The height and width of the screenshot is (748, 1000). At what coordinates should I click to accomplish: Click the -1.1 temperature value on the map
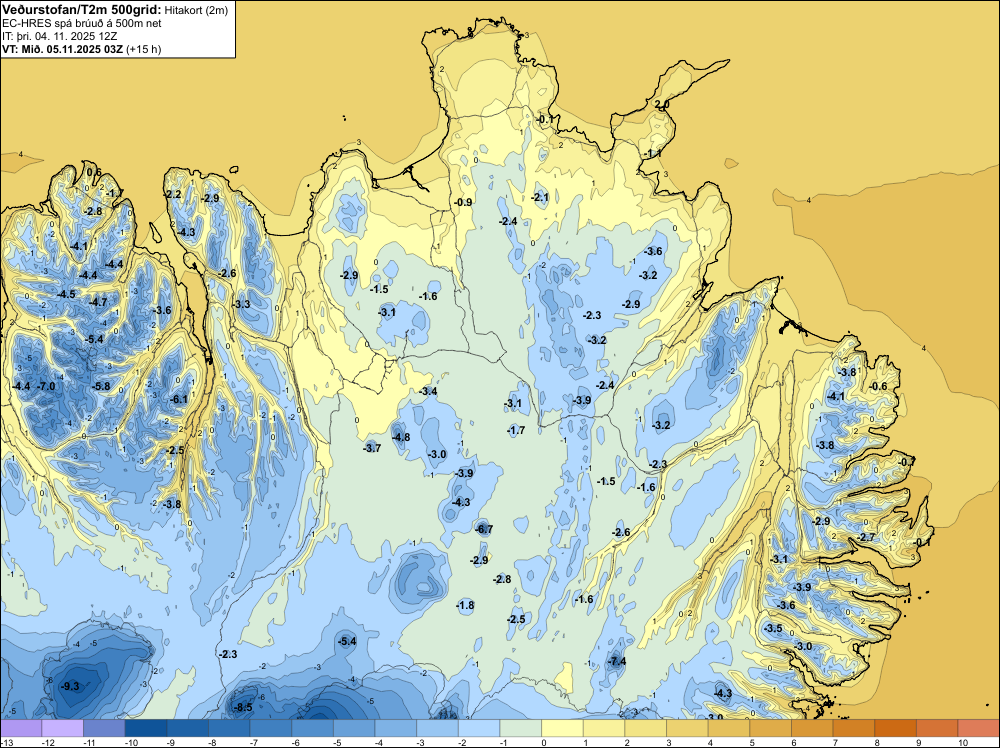click(652, 154)
